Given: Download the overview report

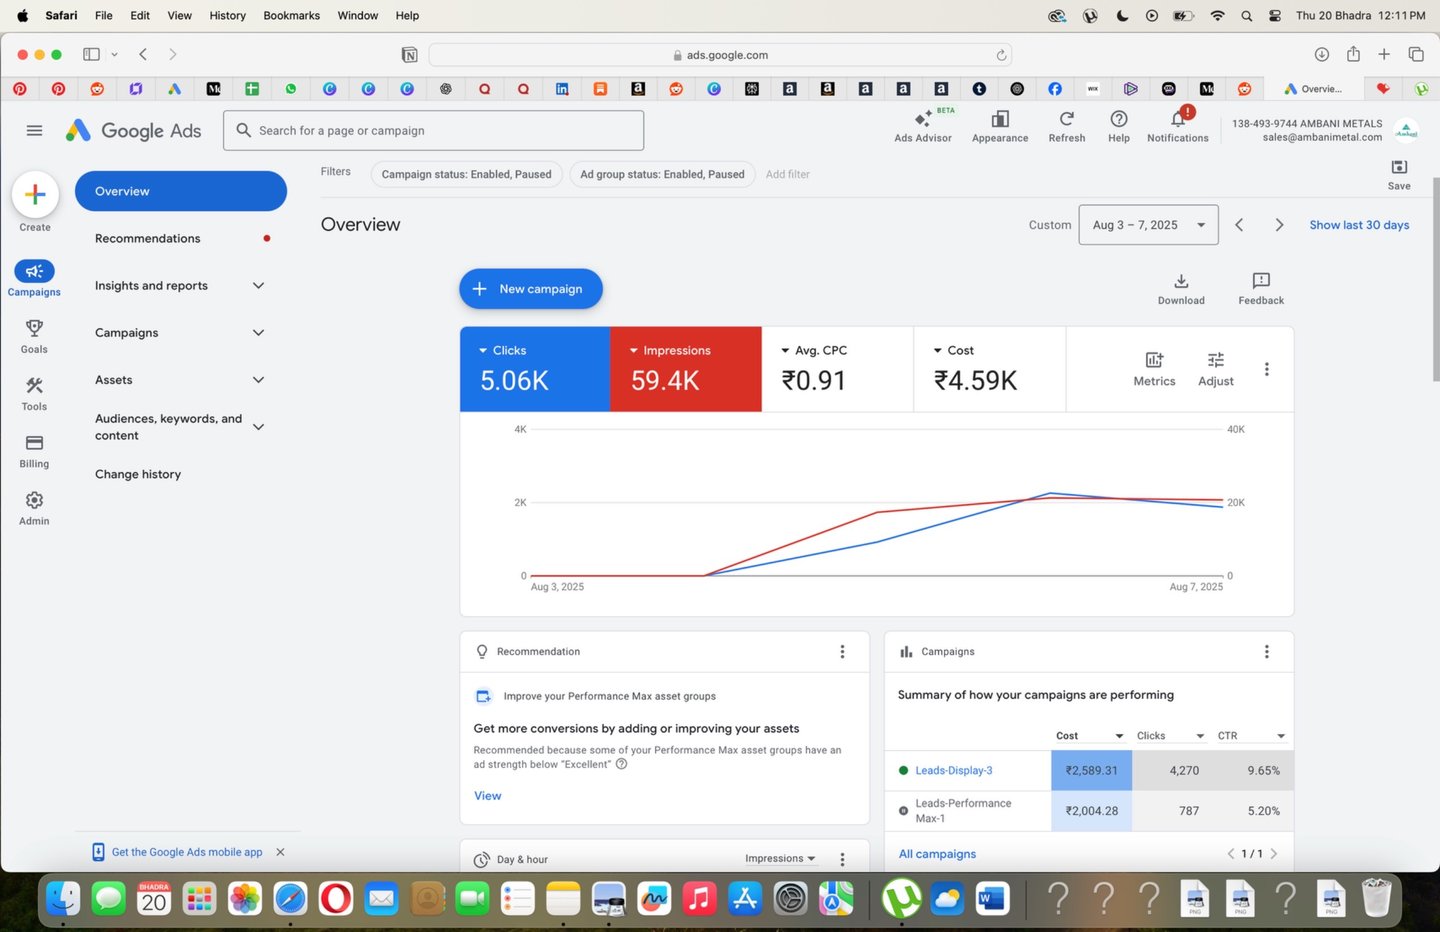Looking at the screenshot, I should tap(1181, 281).
